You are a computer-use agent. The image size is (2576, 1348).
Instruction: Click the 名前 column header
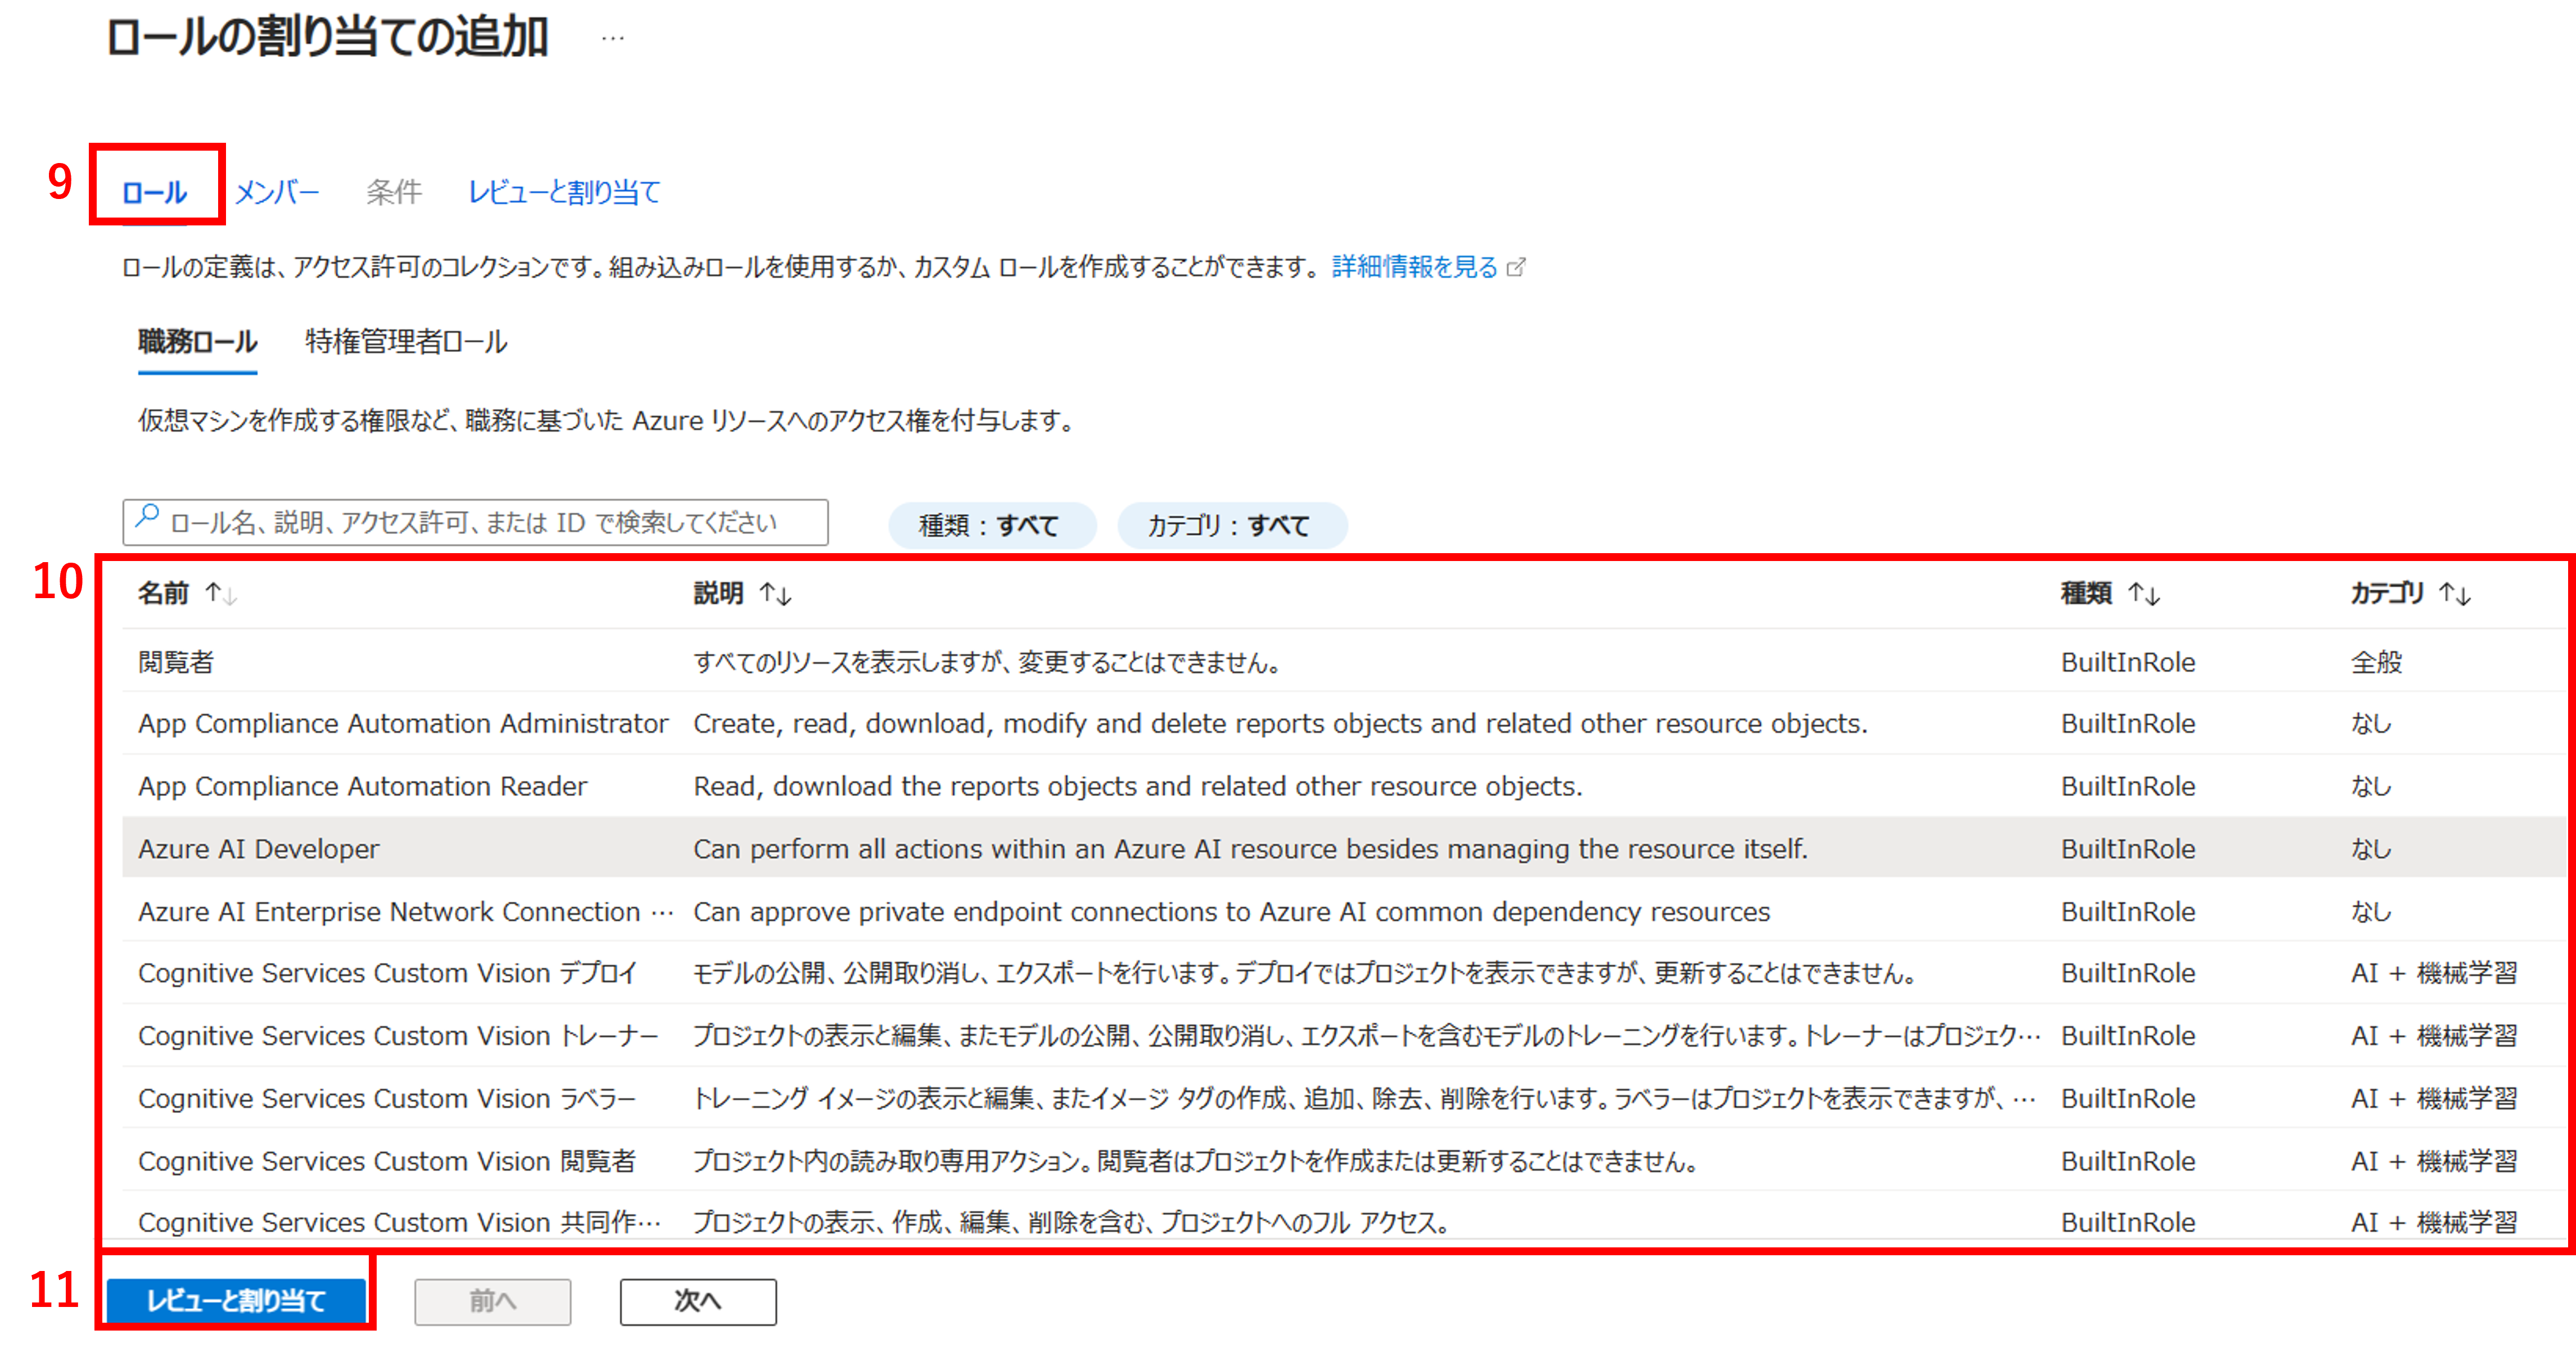click(163, 594)
